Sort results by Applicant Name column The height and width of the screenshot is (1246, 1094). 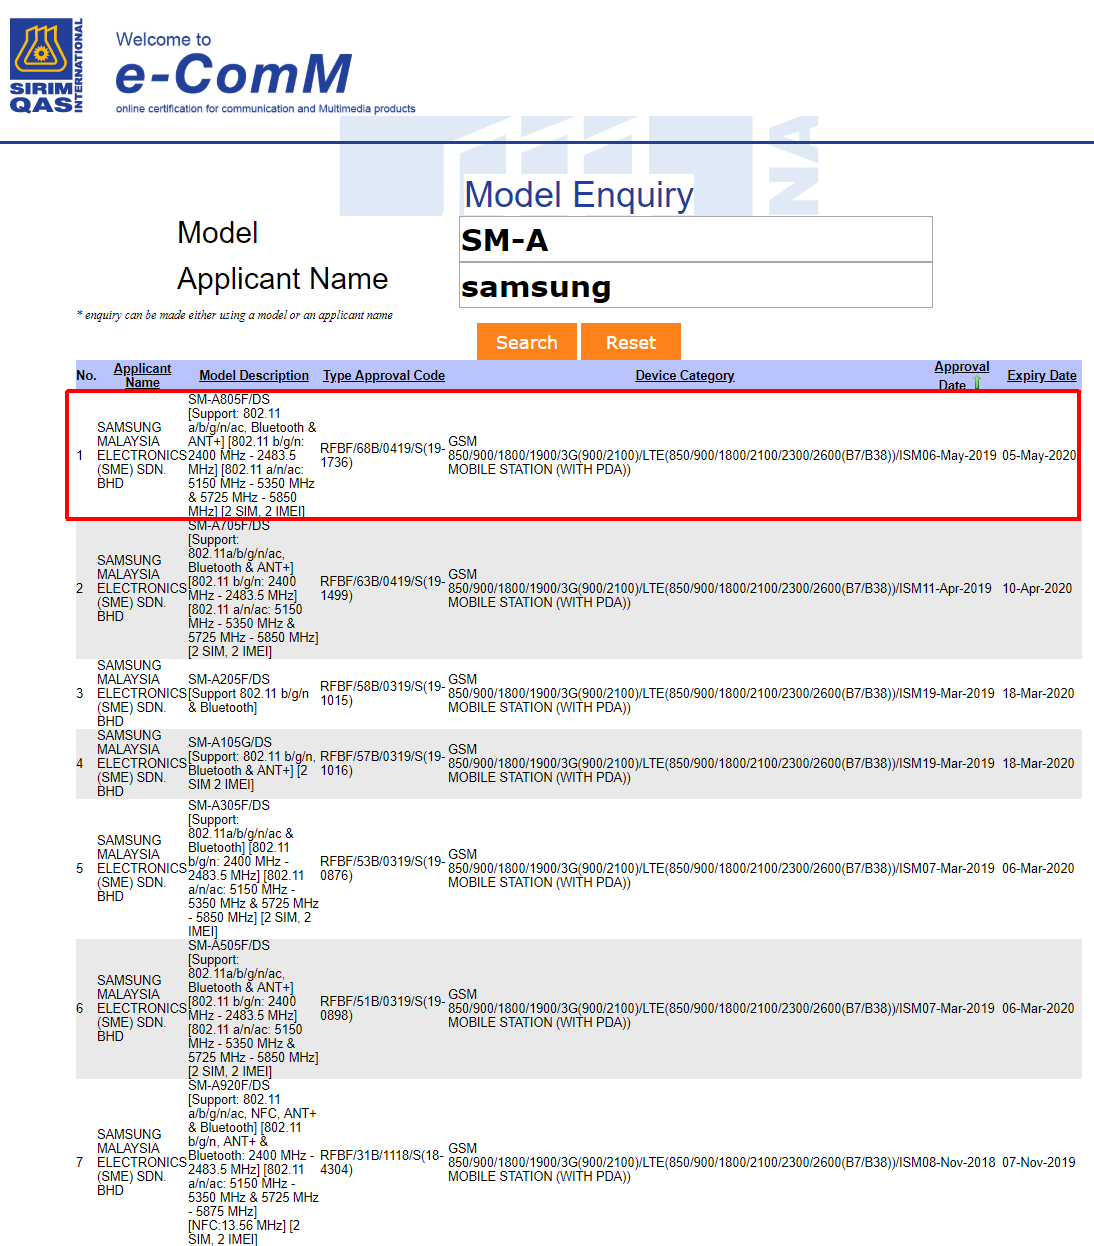pyautogui.click(x=142, y=375)
